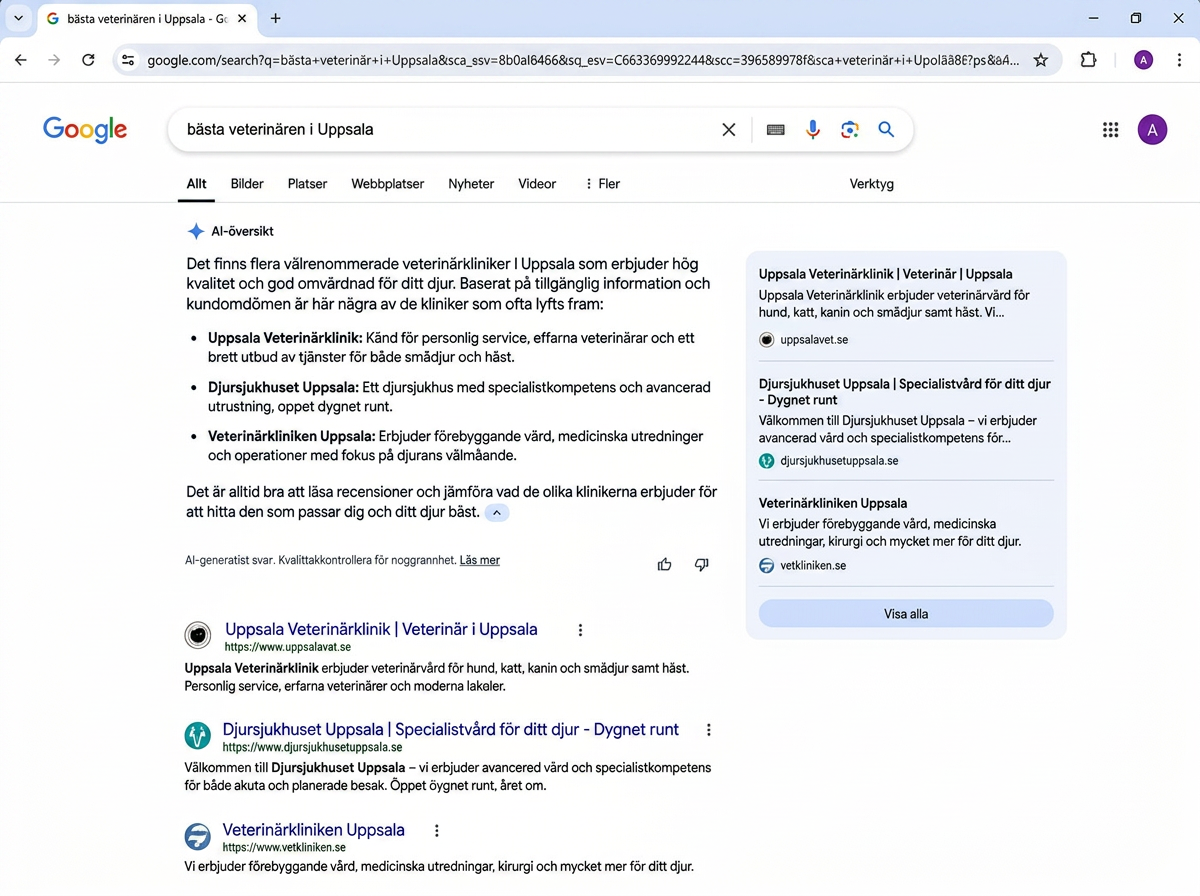Click djursjukhusetuppsala.se source favicon
1200x896 pixels.
pos(767,461)
